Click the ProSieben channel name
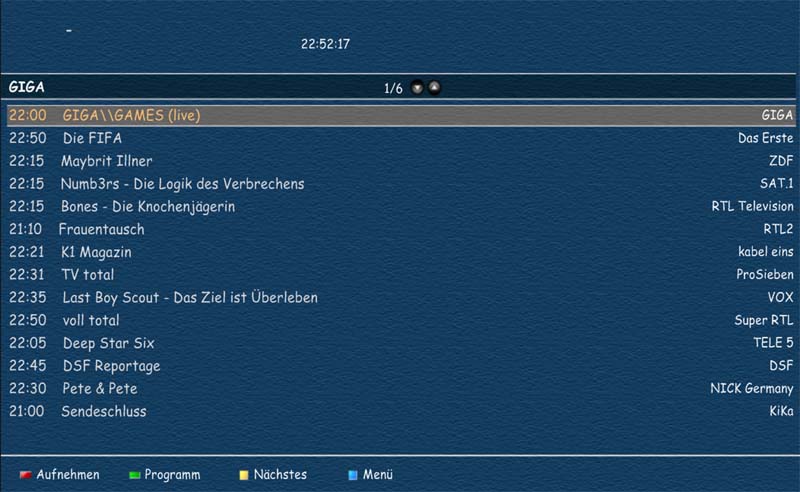The width and height of the screenshot is (800, 492). tap(765, 275)
